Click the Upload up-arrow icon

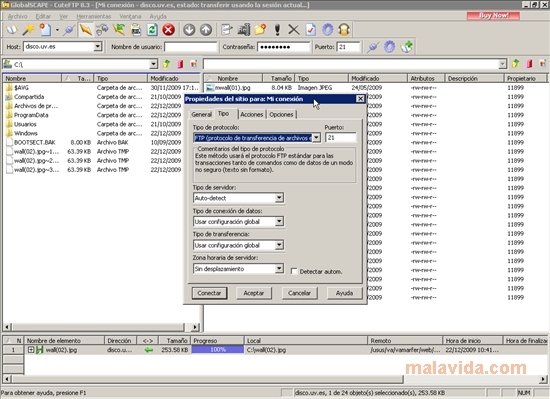206,30
